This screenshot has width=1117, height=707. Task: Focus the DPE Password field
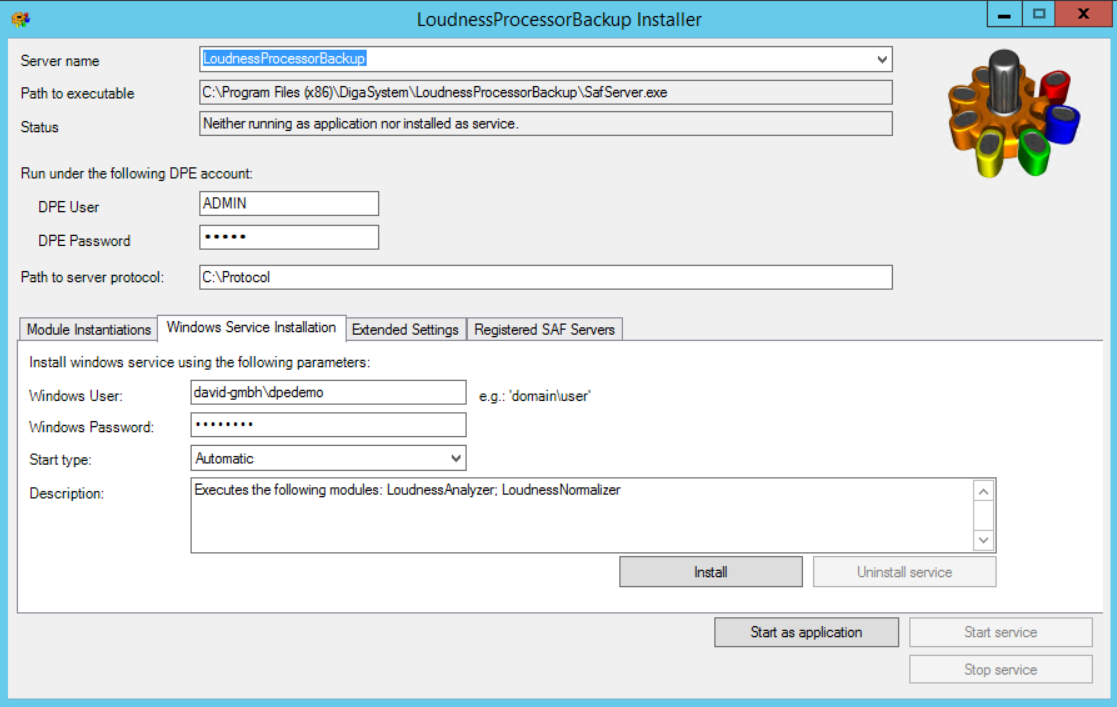click(x=289, y=238)
